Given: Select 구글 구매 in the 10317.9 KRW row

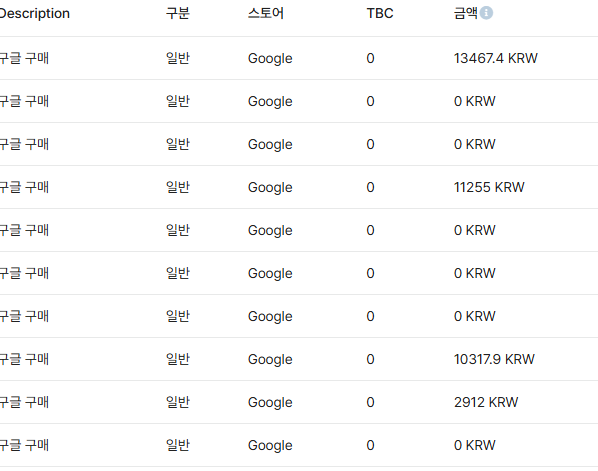Looking at the screenshot, I should pyautogui.click(x=24, y=359).
